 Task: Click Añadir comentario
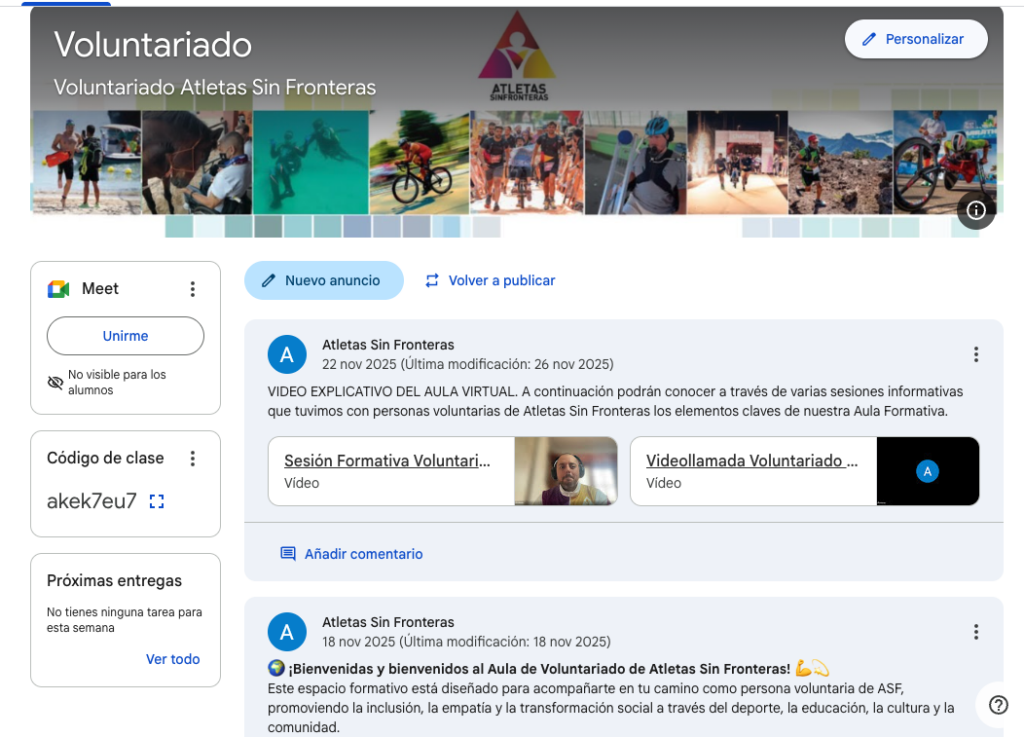(352, 554)
